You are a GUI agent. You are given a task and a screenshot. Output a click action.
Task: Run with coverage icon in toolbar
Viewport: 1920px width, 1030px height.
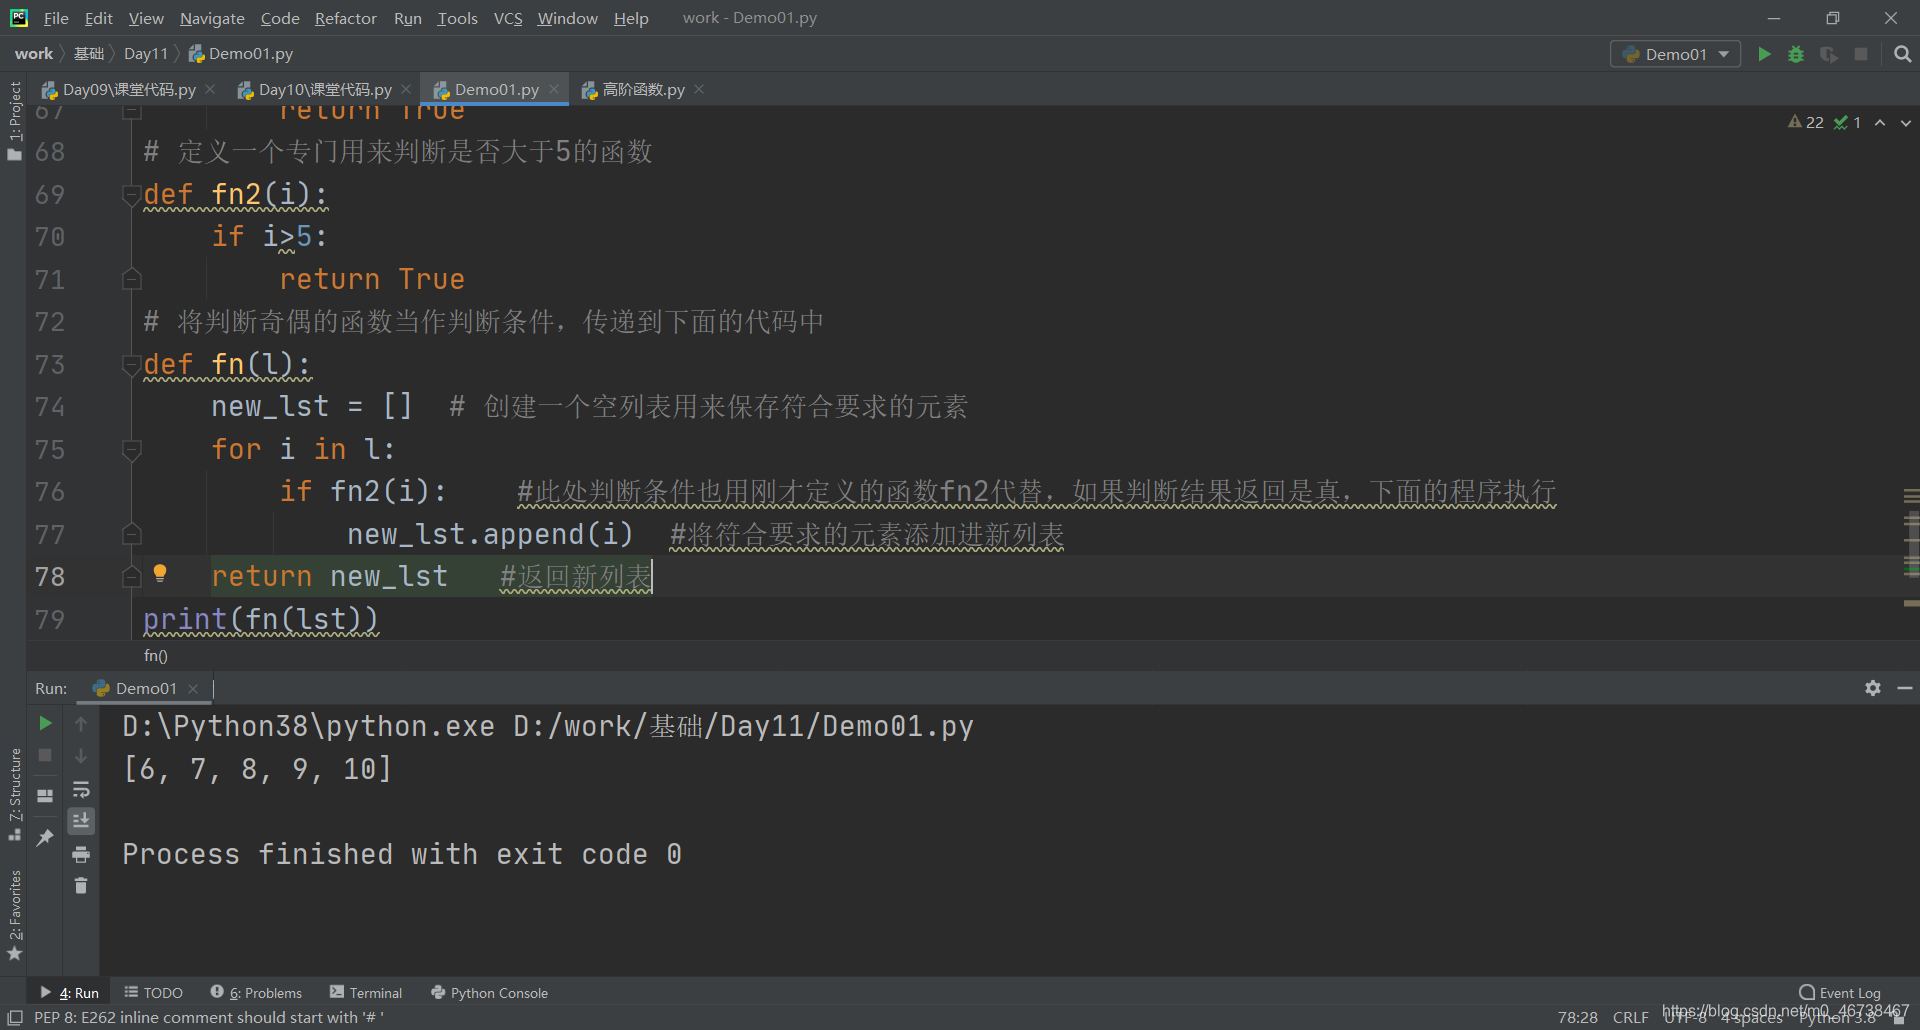click(1829, 54)
